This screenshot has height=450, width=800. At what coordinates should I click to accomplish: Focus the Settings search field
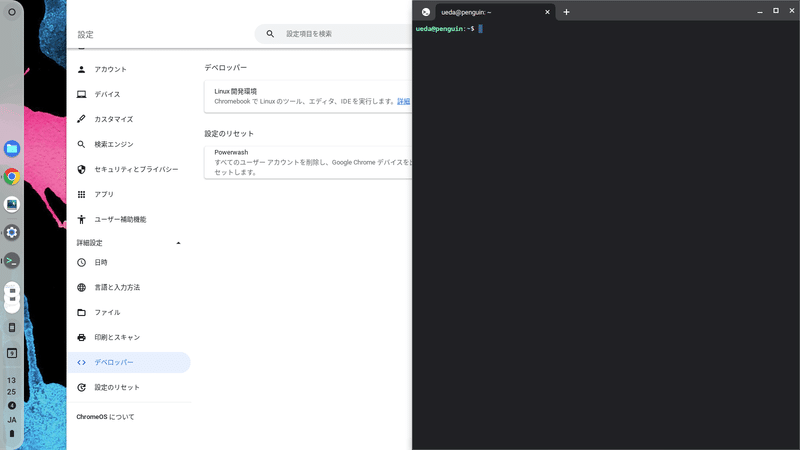pos(334,34)
